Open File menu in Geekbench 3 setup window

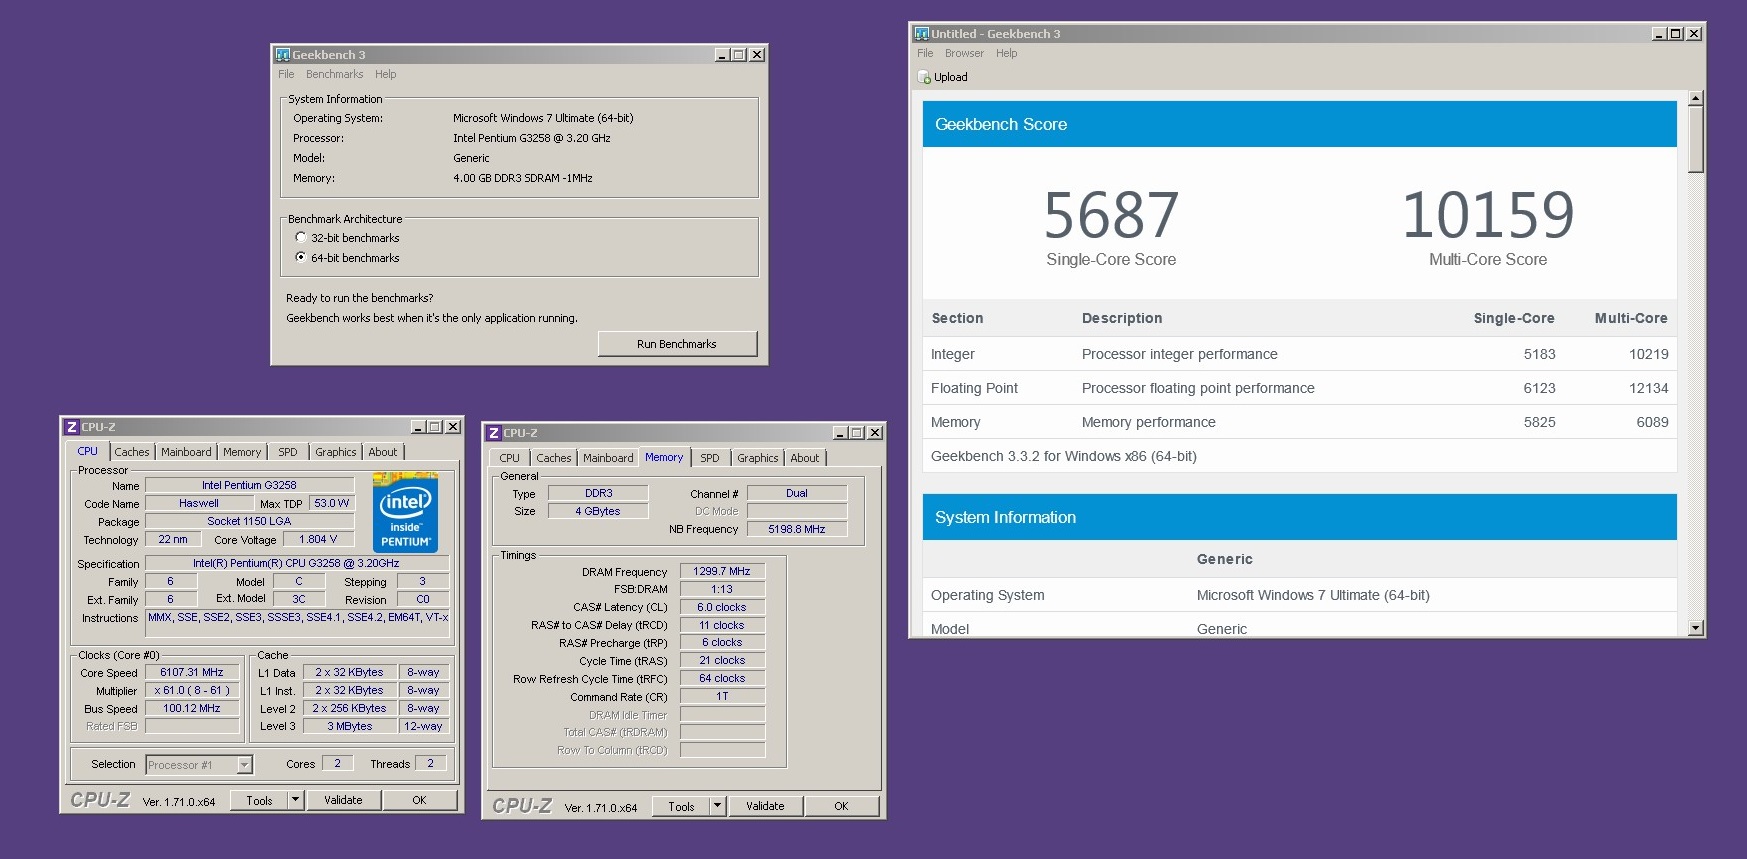286,74
